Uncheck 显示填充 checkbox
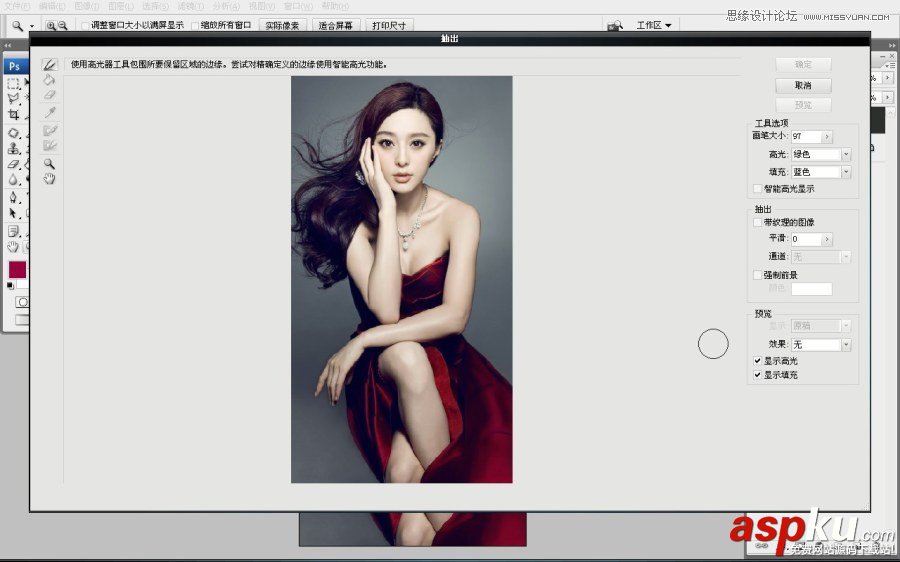The image size is (900, 562). (757, 374)
